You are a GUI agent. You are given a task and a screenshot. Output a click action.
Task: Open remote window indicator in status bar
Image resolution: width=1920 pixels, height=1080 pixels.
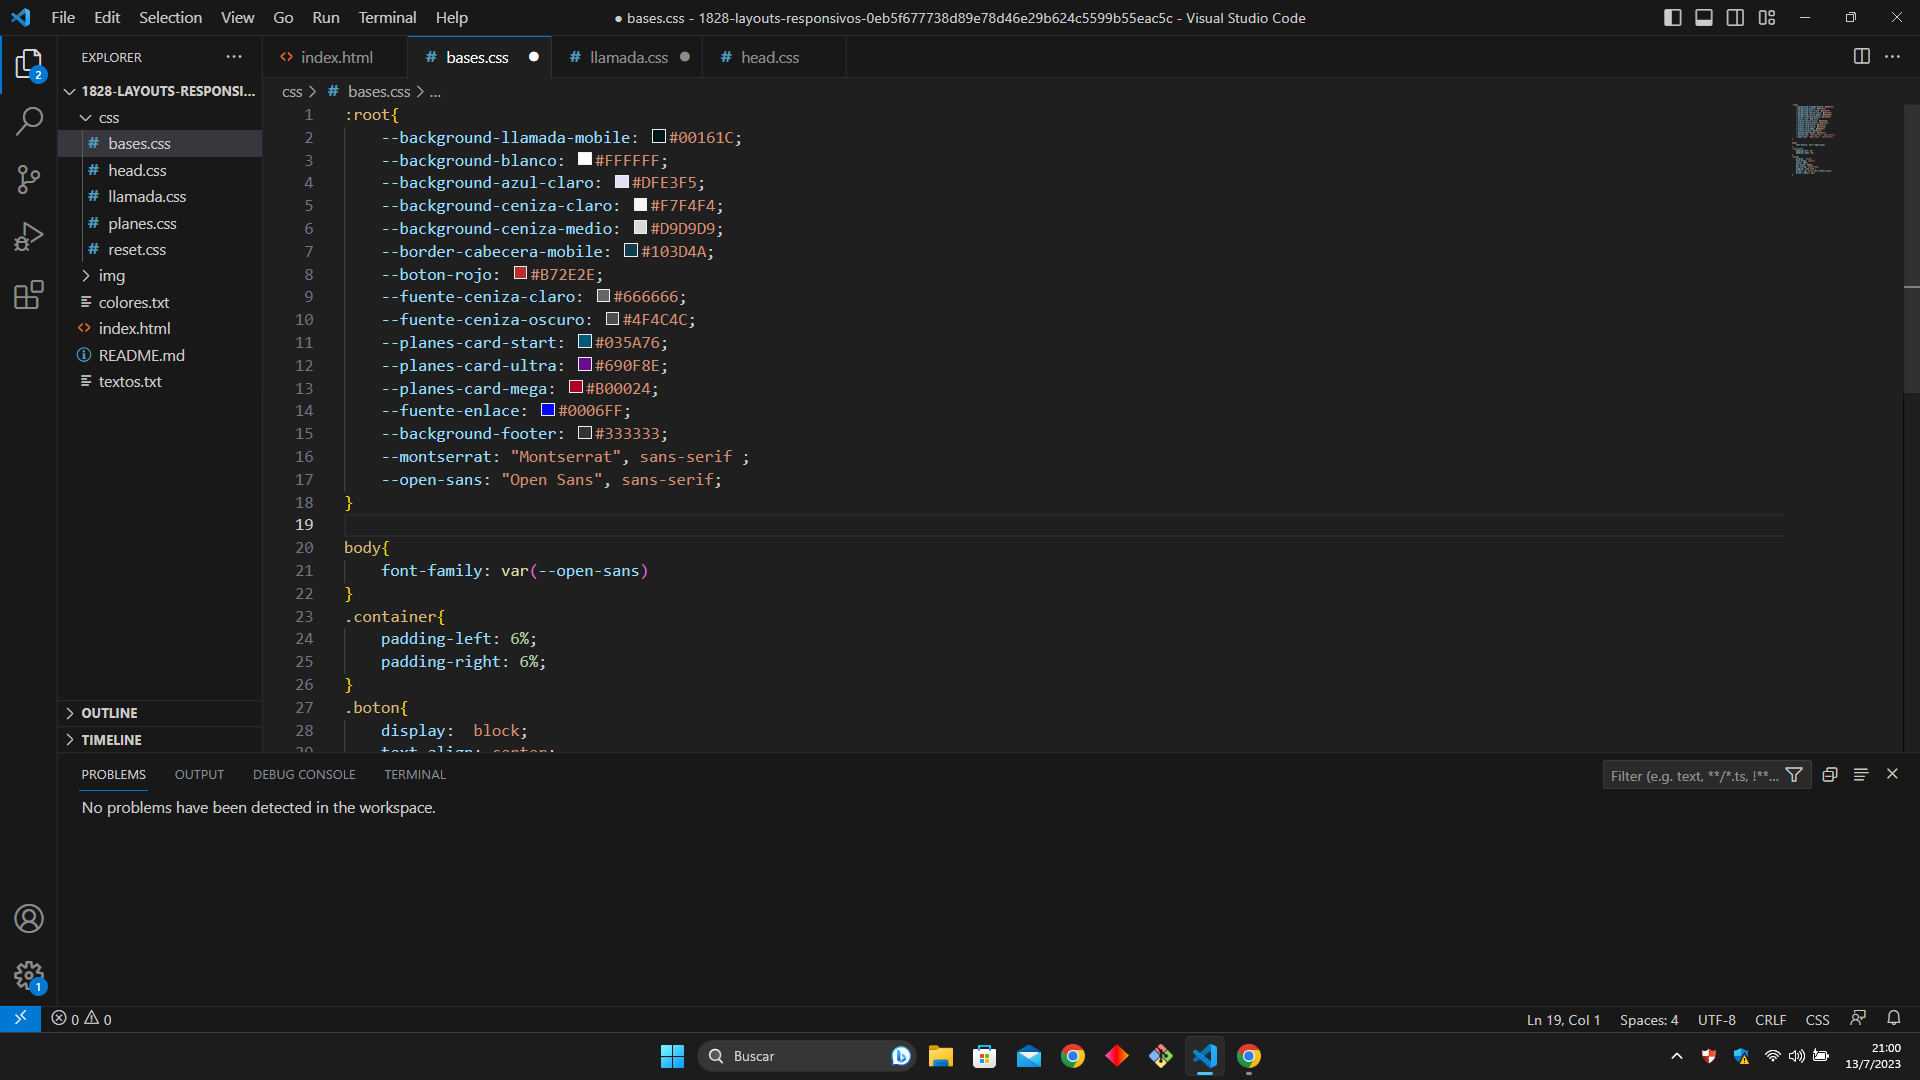20,1019
